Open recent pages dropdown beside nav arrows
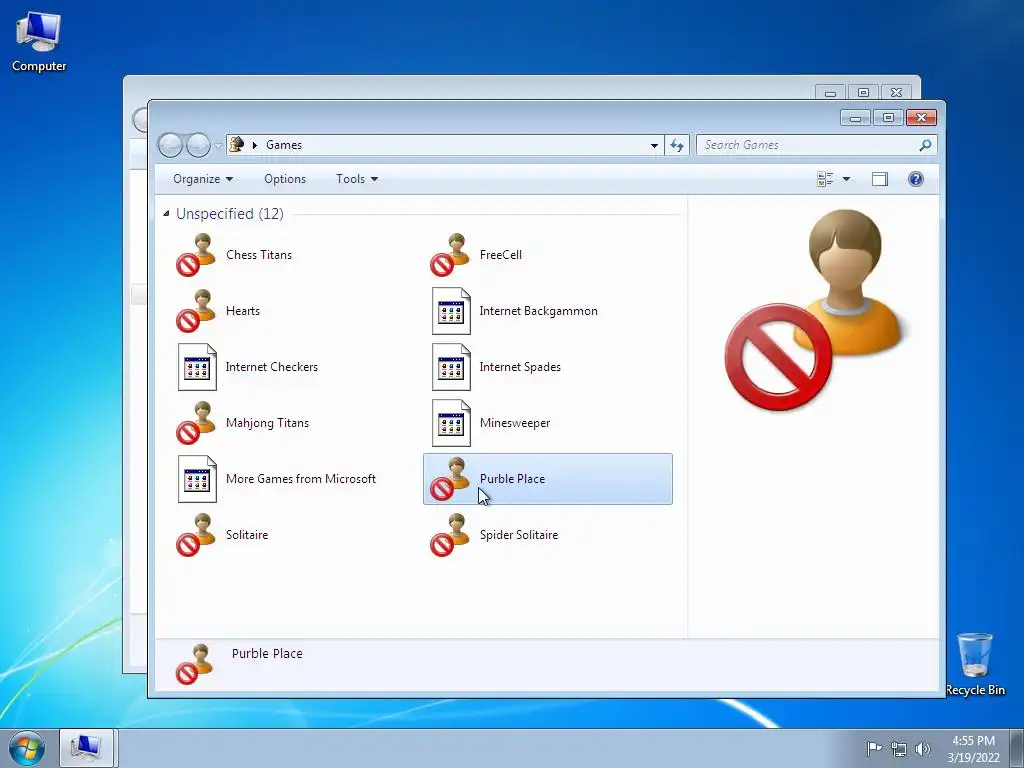1024x768 pixels. [217, 146]
